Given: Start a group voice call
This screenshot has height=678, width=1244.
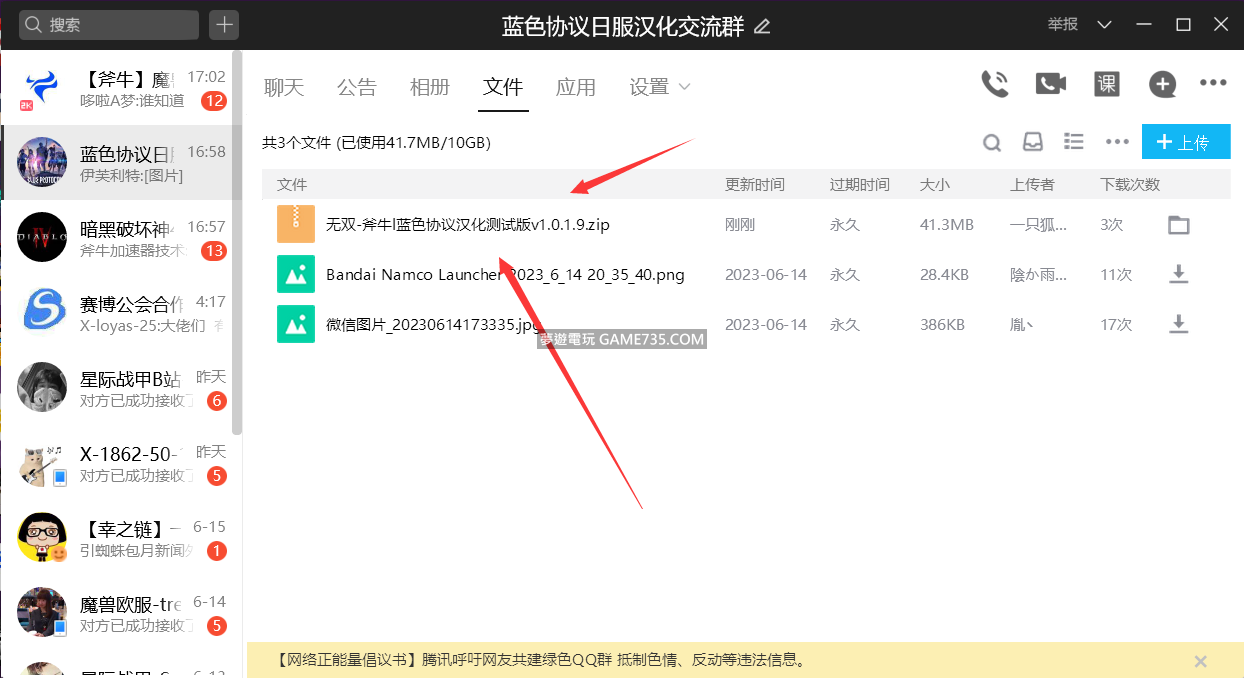Looking at the screenshot, I should pos(994,84).
